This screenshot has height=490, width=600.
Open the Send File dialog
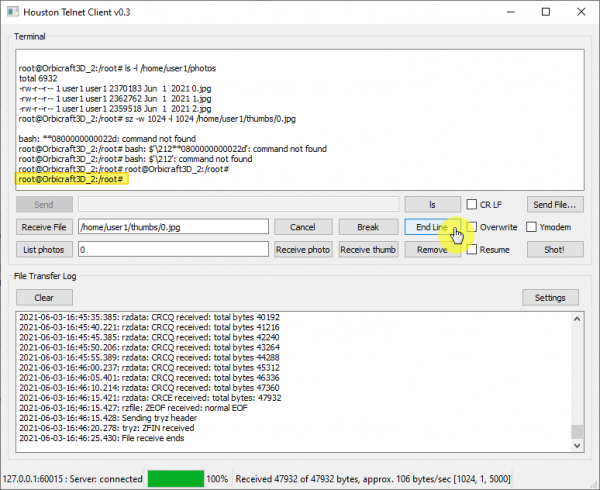(x=556, y=204)
